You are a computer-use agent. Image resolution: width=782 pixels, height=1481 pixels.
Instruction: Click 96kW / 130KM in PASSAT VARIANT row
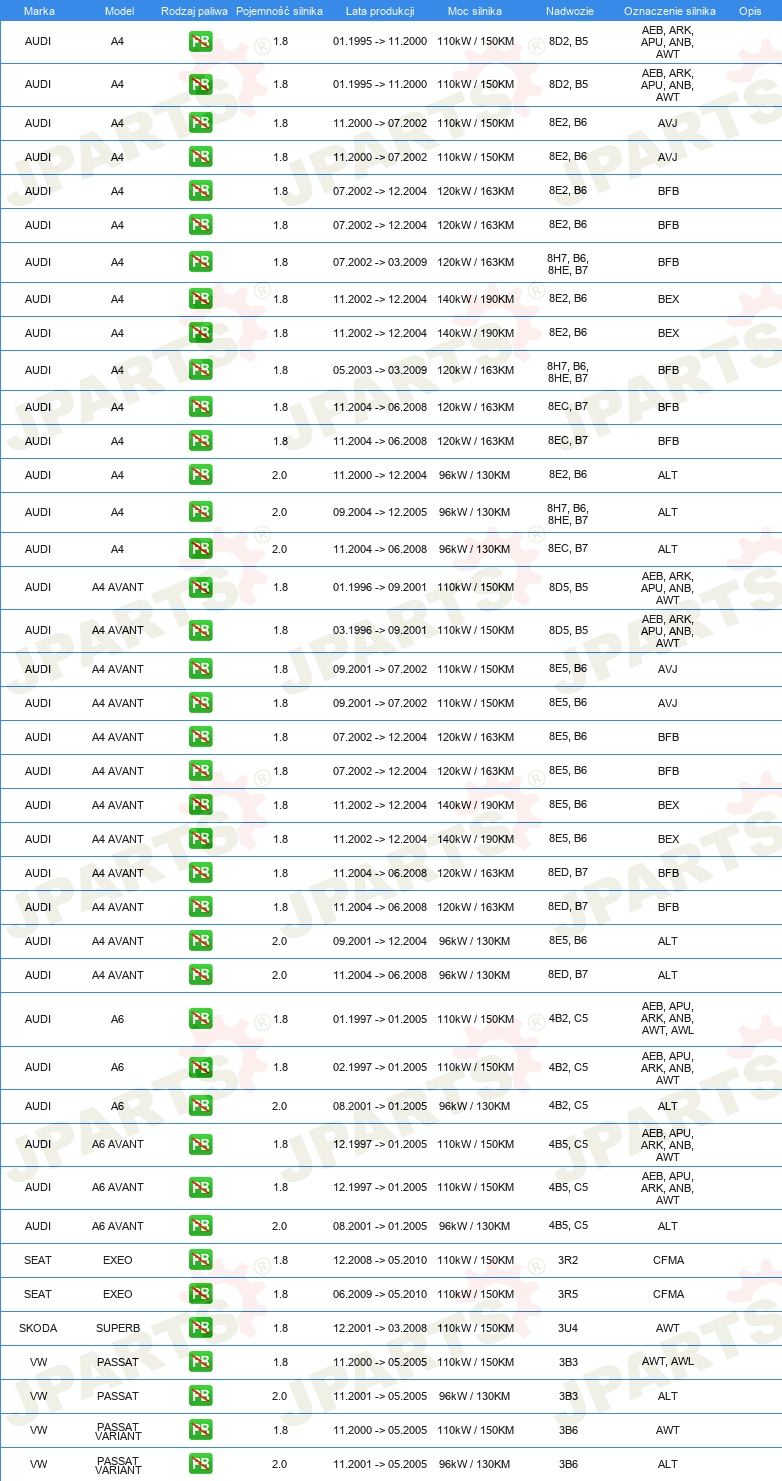(x=475, y=1464)
